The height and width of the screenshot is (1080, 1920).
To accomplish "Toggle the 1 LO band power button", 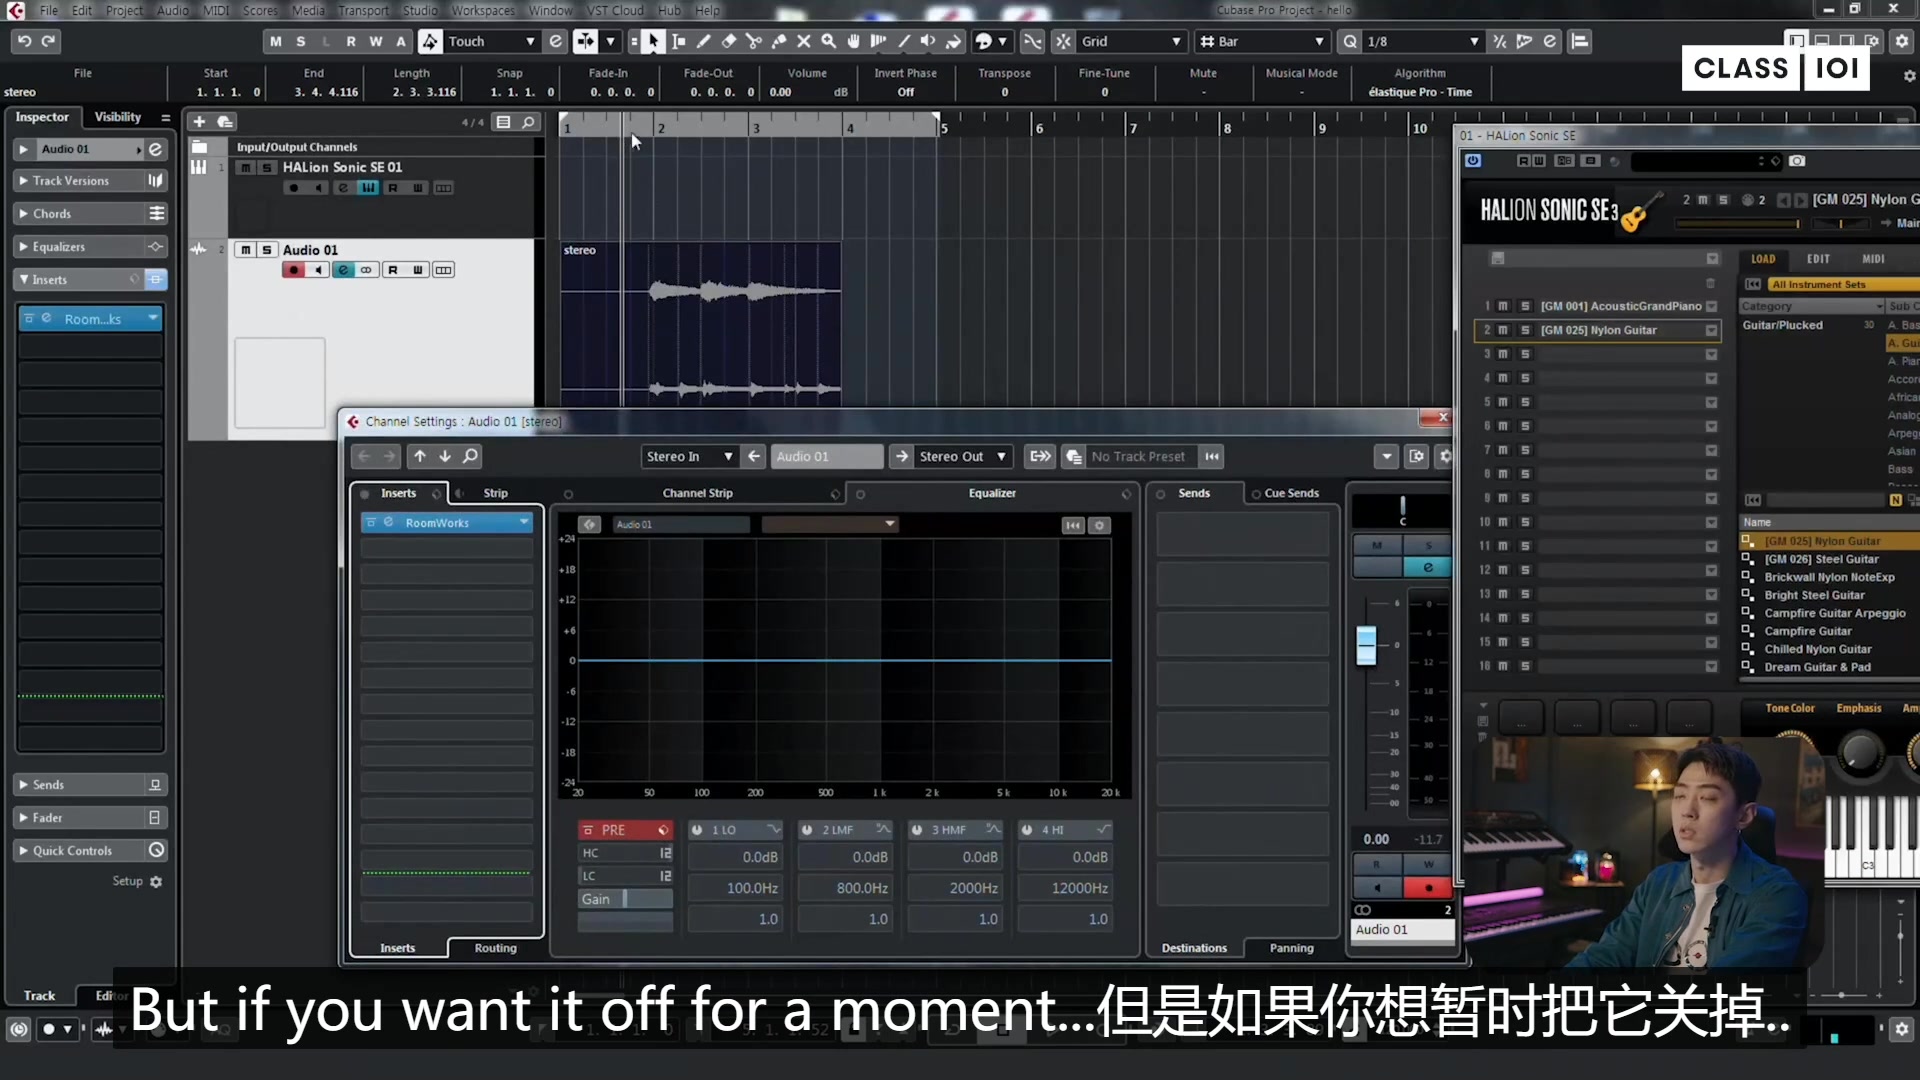I will click(x=697, y=830).
